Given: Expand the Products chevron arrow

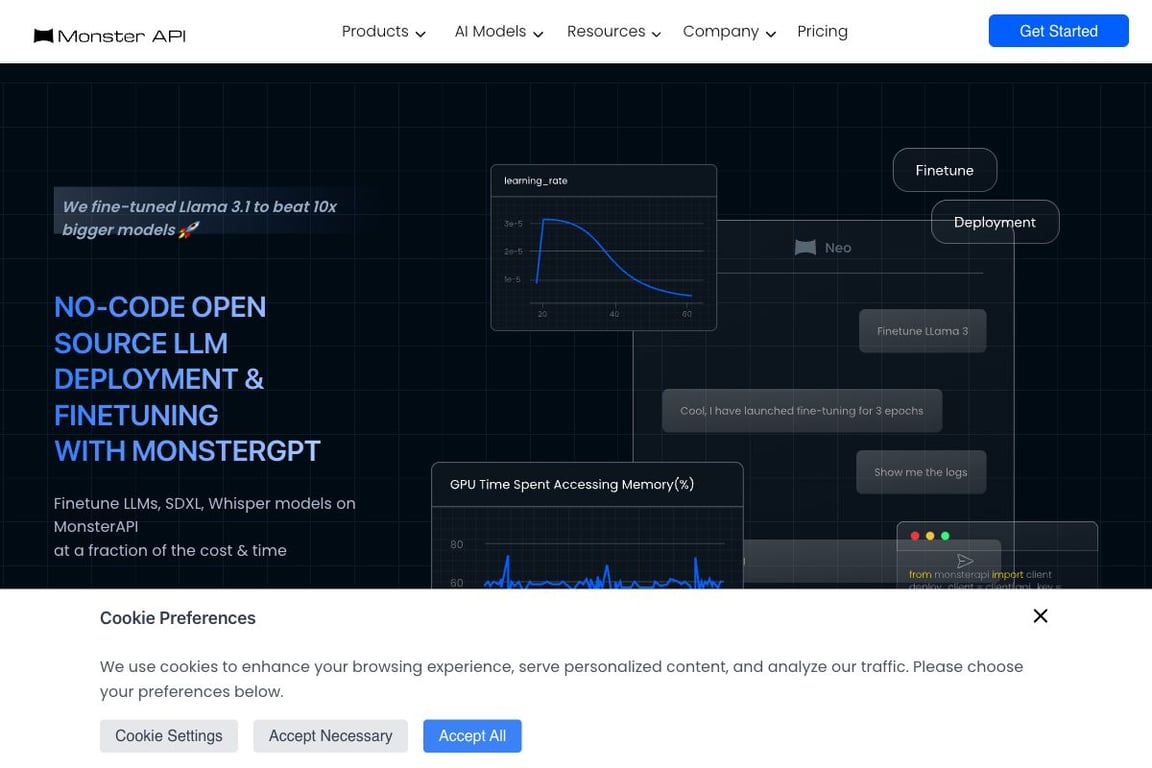Looking at the screenshot, I should point(420,34).
